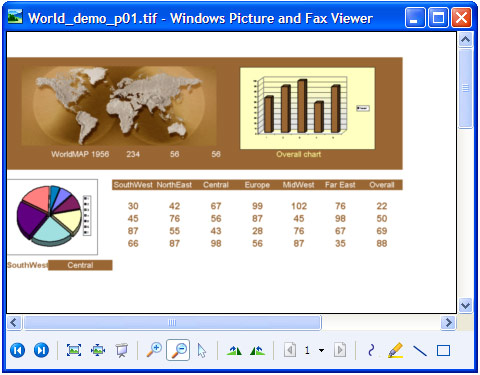Click the 'Overall chart' caption
This screenshot has height=375, width=480.
tap(299, 154)
